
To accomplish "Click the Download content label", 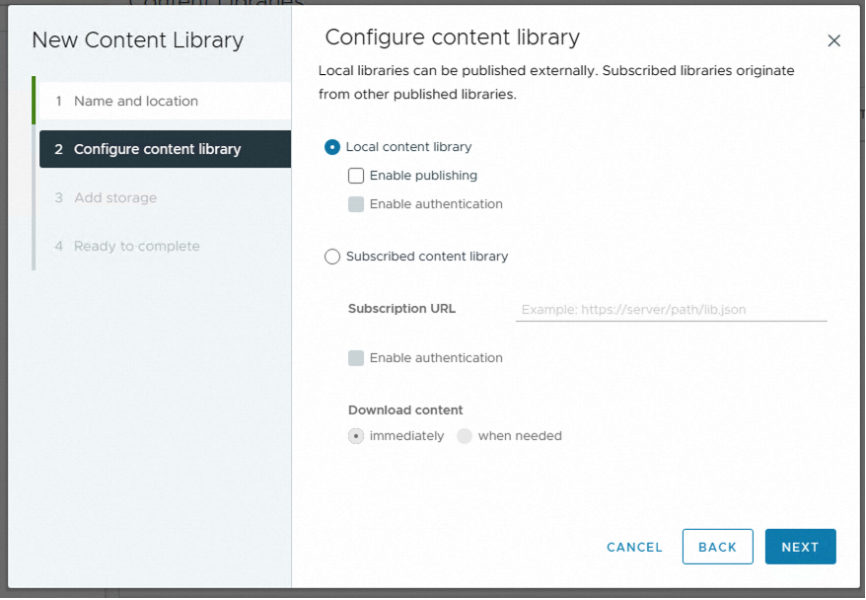I will tap(405, 410).
